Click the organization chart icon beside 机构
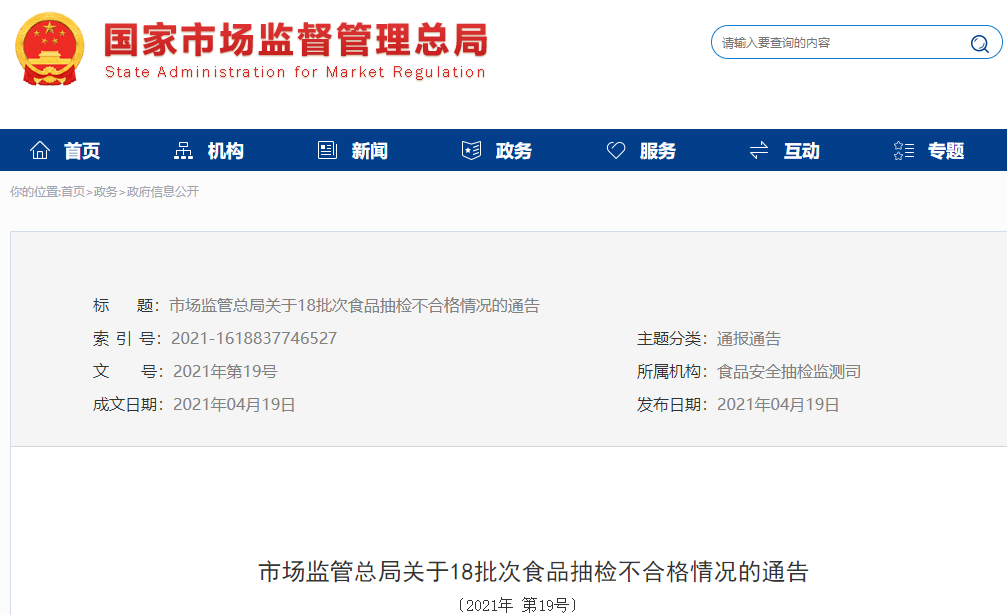1007x615 pixels. (x=183, y=150)
